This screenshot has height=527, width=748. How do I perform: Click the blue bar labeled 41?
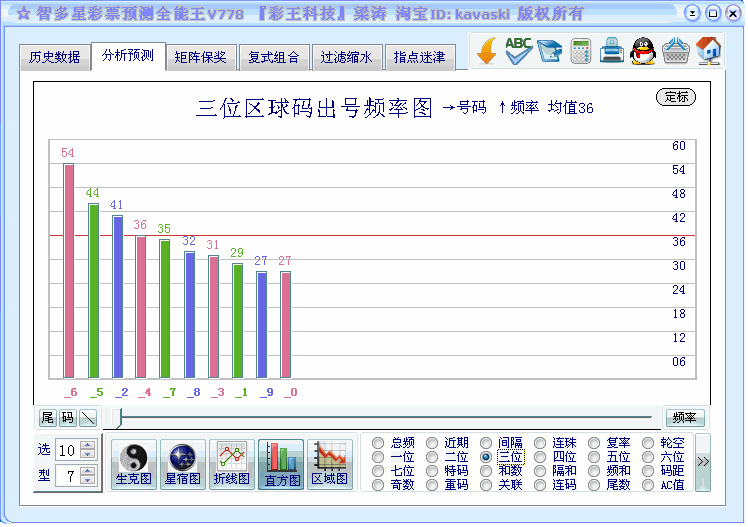[117, 297]
